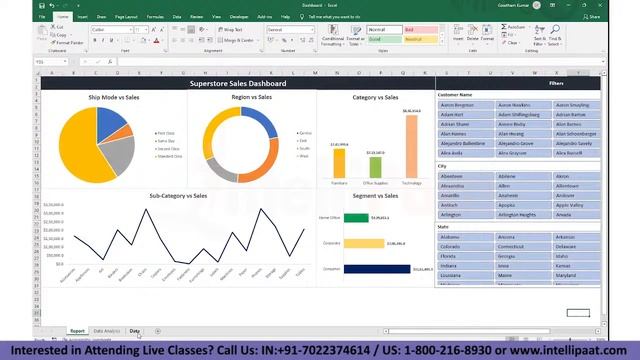This screenshot has width=640, height=360.
Task: Switch to the Insert ribbon tab
Action: [x=82, y=17]
